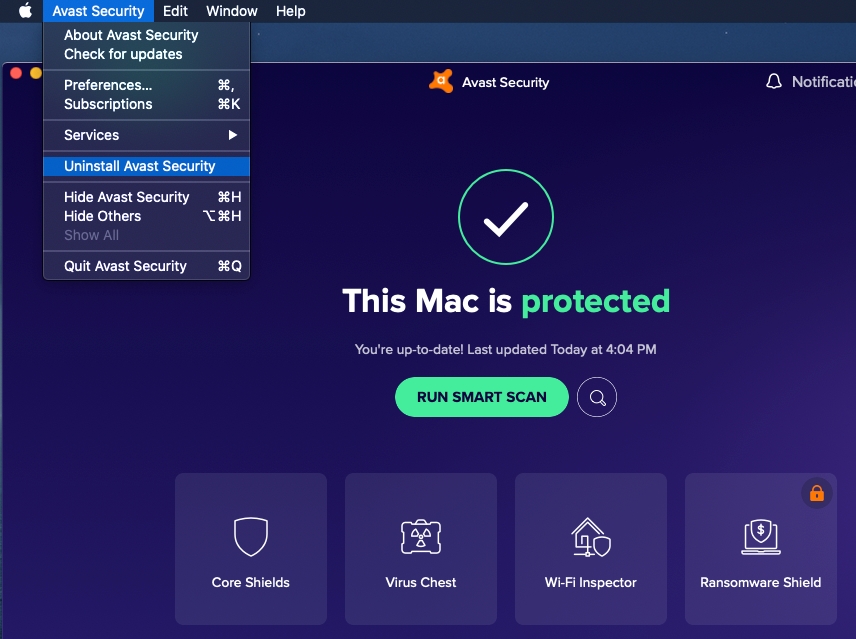Click the last updated status text
The width and height of the screenshot is (856, 639).
[506, 349]
